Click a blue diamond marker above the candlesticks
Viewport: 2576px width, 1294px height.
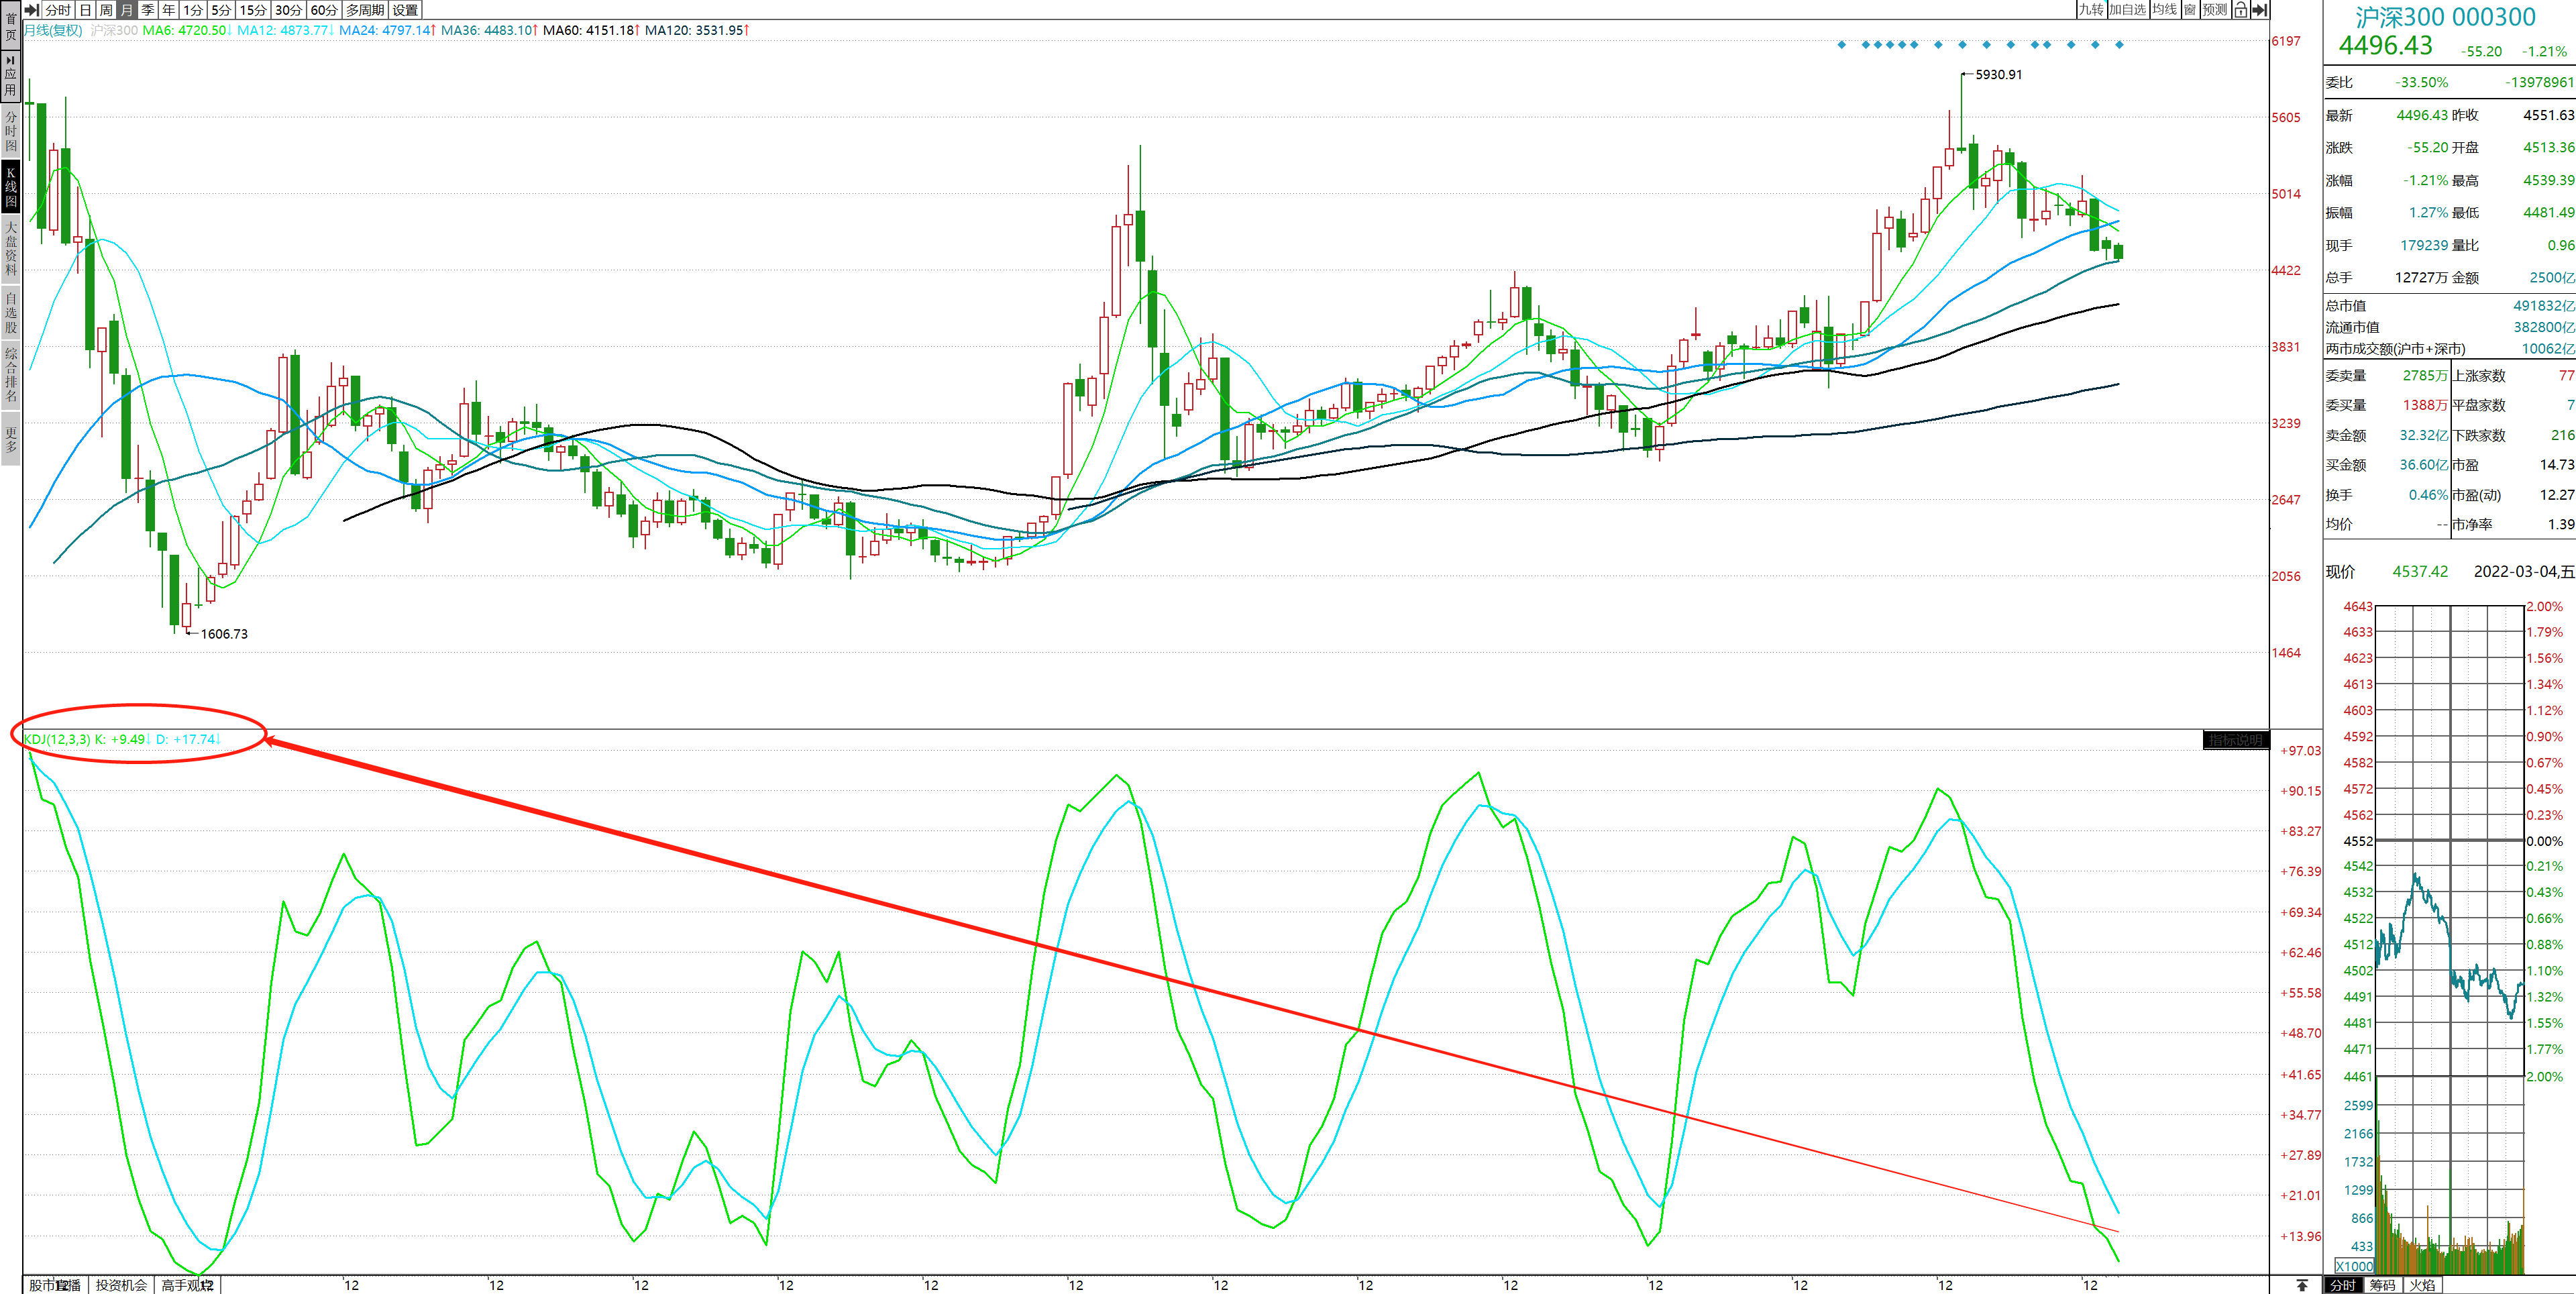coord(1938,45)
